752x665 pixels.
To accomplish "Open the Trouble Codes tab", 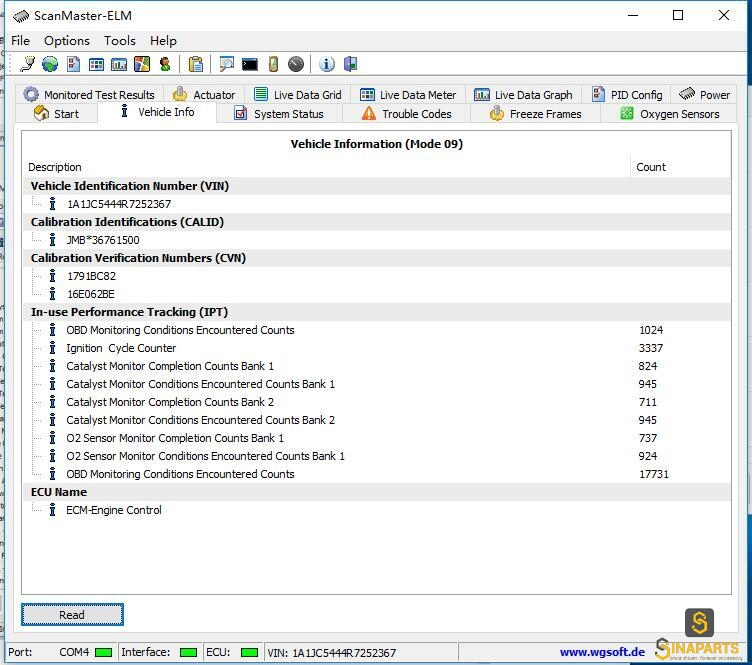I will click(407, 114).
